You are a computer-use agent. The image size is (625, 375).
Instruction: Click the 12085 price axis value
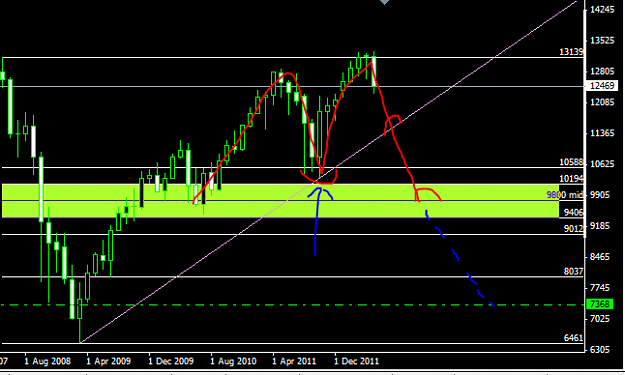602,102
